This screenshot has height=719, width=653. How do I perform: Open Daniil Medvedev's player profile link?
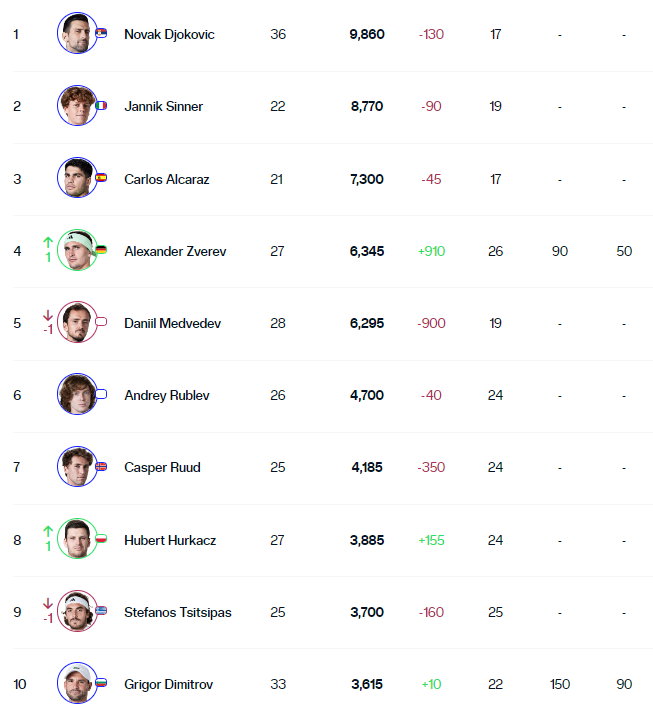click(172, 323)
